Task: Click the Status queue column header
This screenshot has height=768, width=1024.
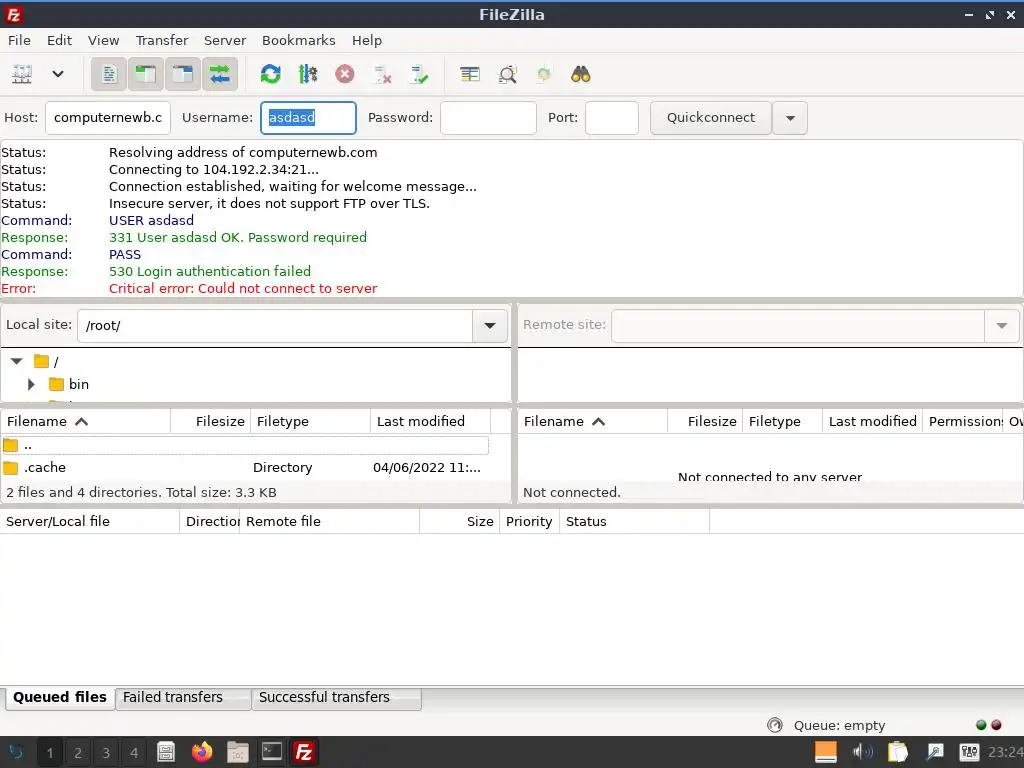Action: point(634,521)
